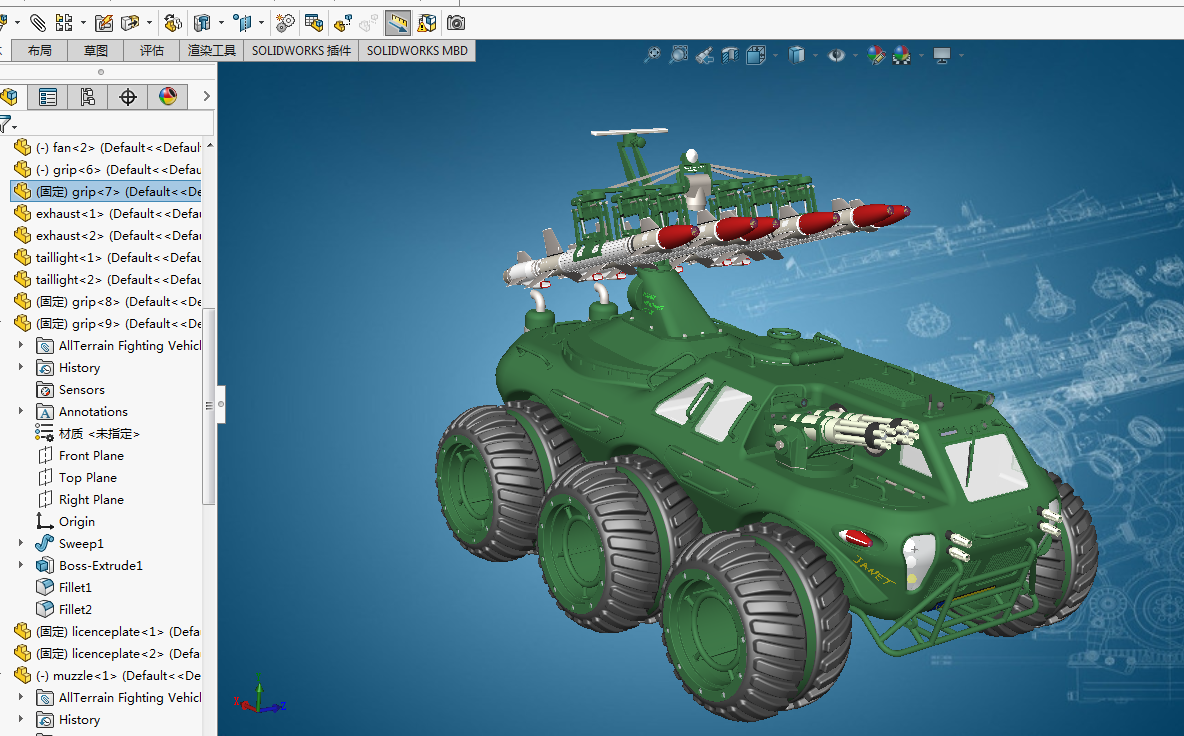Click the Previous View icon
Screen dimensions: 1184x736
coord(704,55)
